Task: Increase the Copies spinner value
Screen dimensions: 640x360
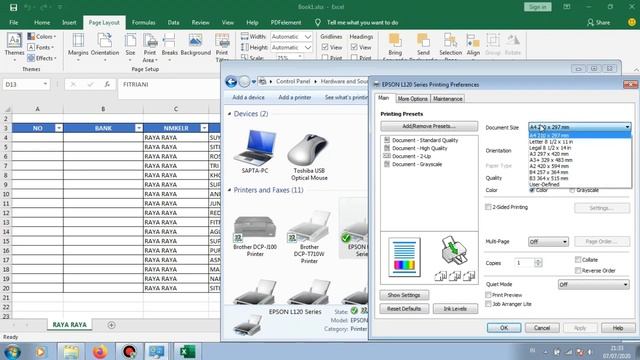Action: pyautogui.click(x=538, y=261)
